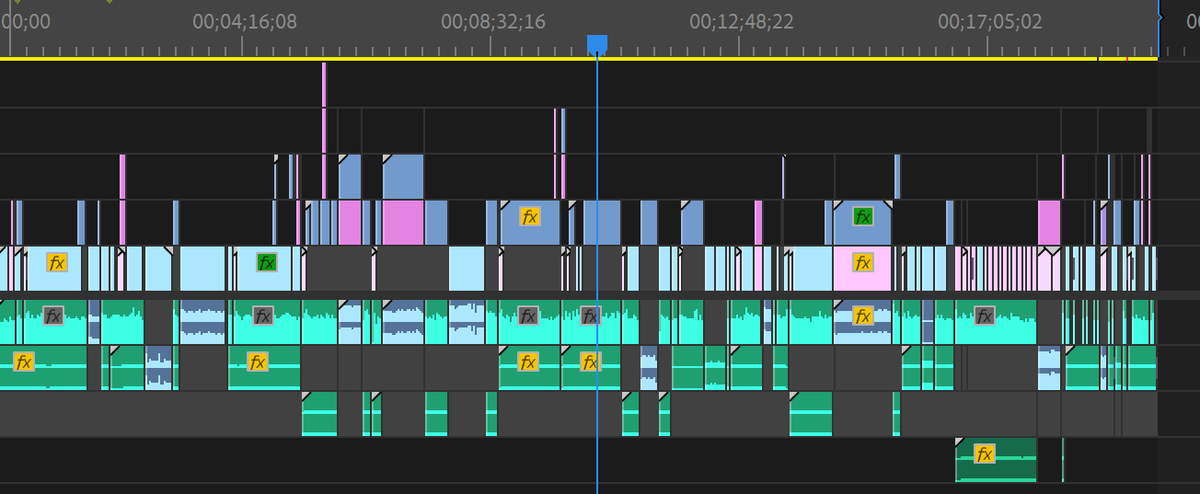This screenshot has width=1200, height=494.
Task: Click third yellow fx badge on second audio track
Action: (x=528, y=361)
